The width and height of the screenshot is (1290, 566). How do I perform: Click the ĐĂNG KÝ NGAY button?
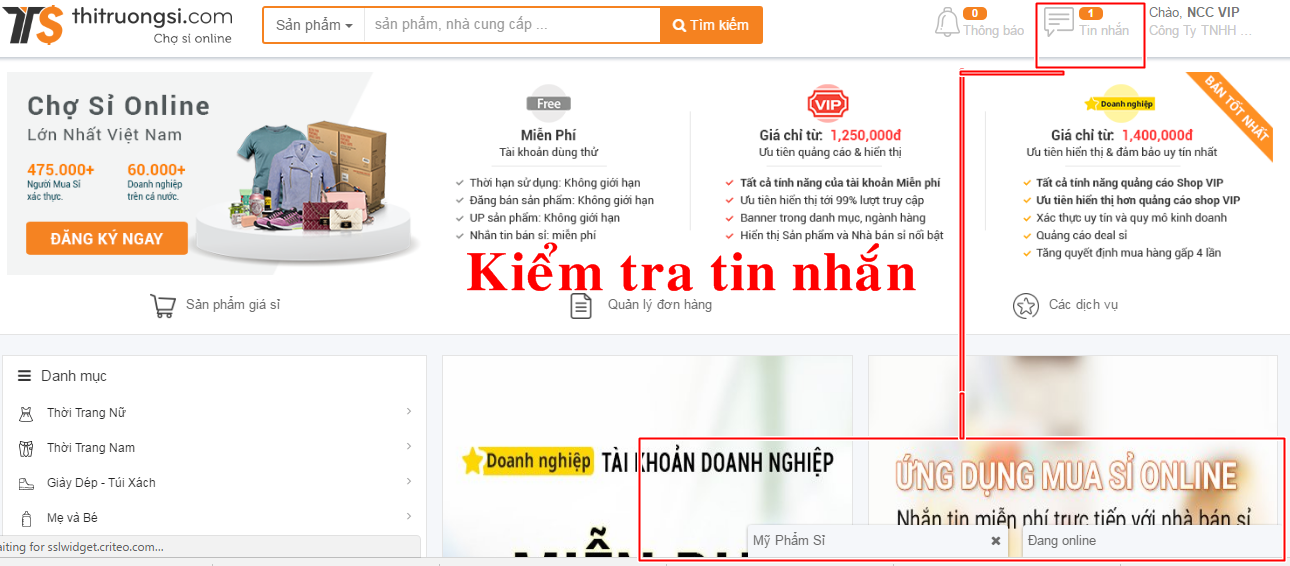[107, 239]
